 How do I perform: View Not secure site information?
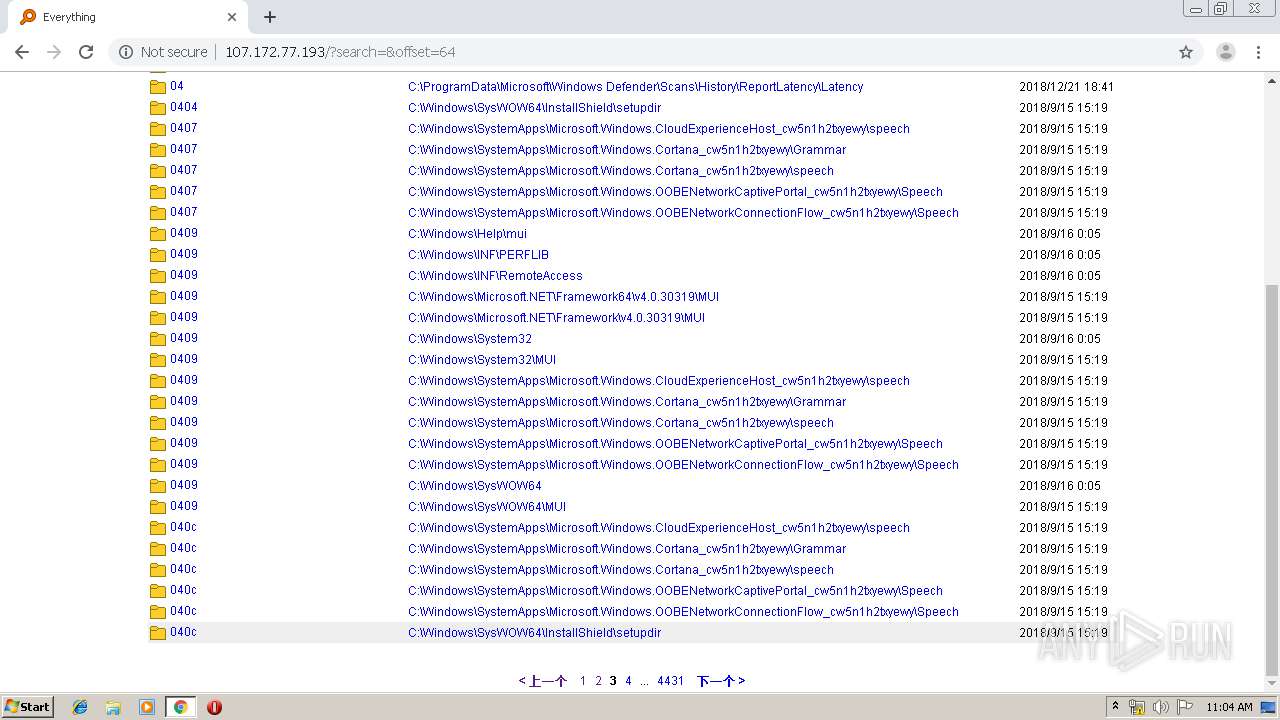[x=164, y=52]
